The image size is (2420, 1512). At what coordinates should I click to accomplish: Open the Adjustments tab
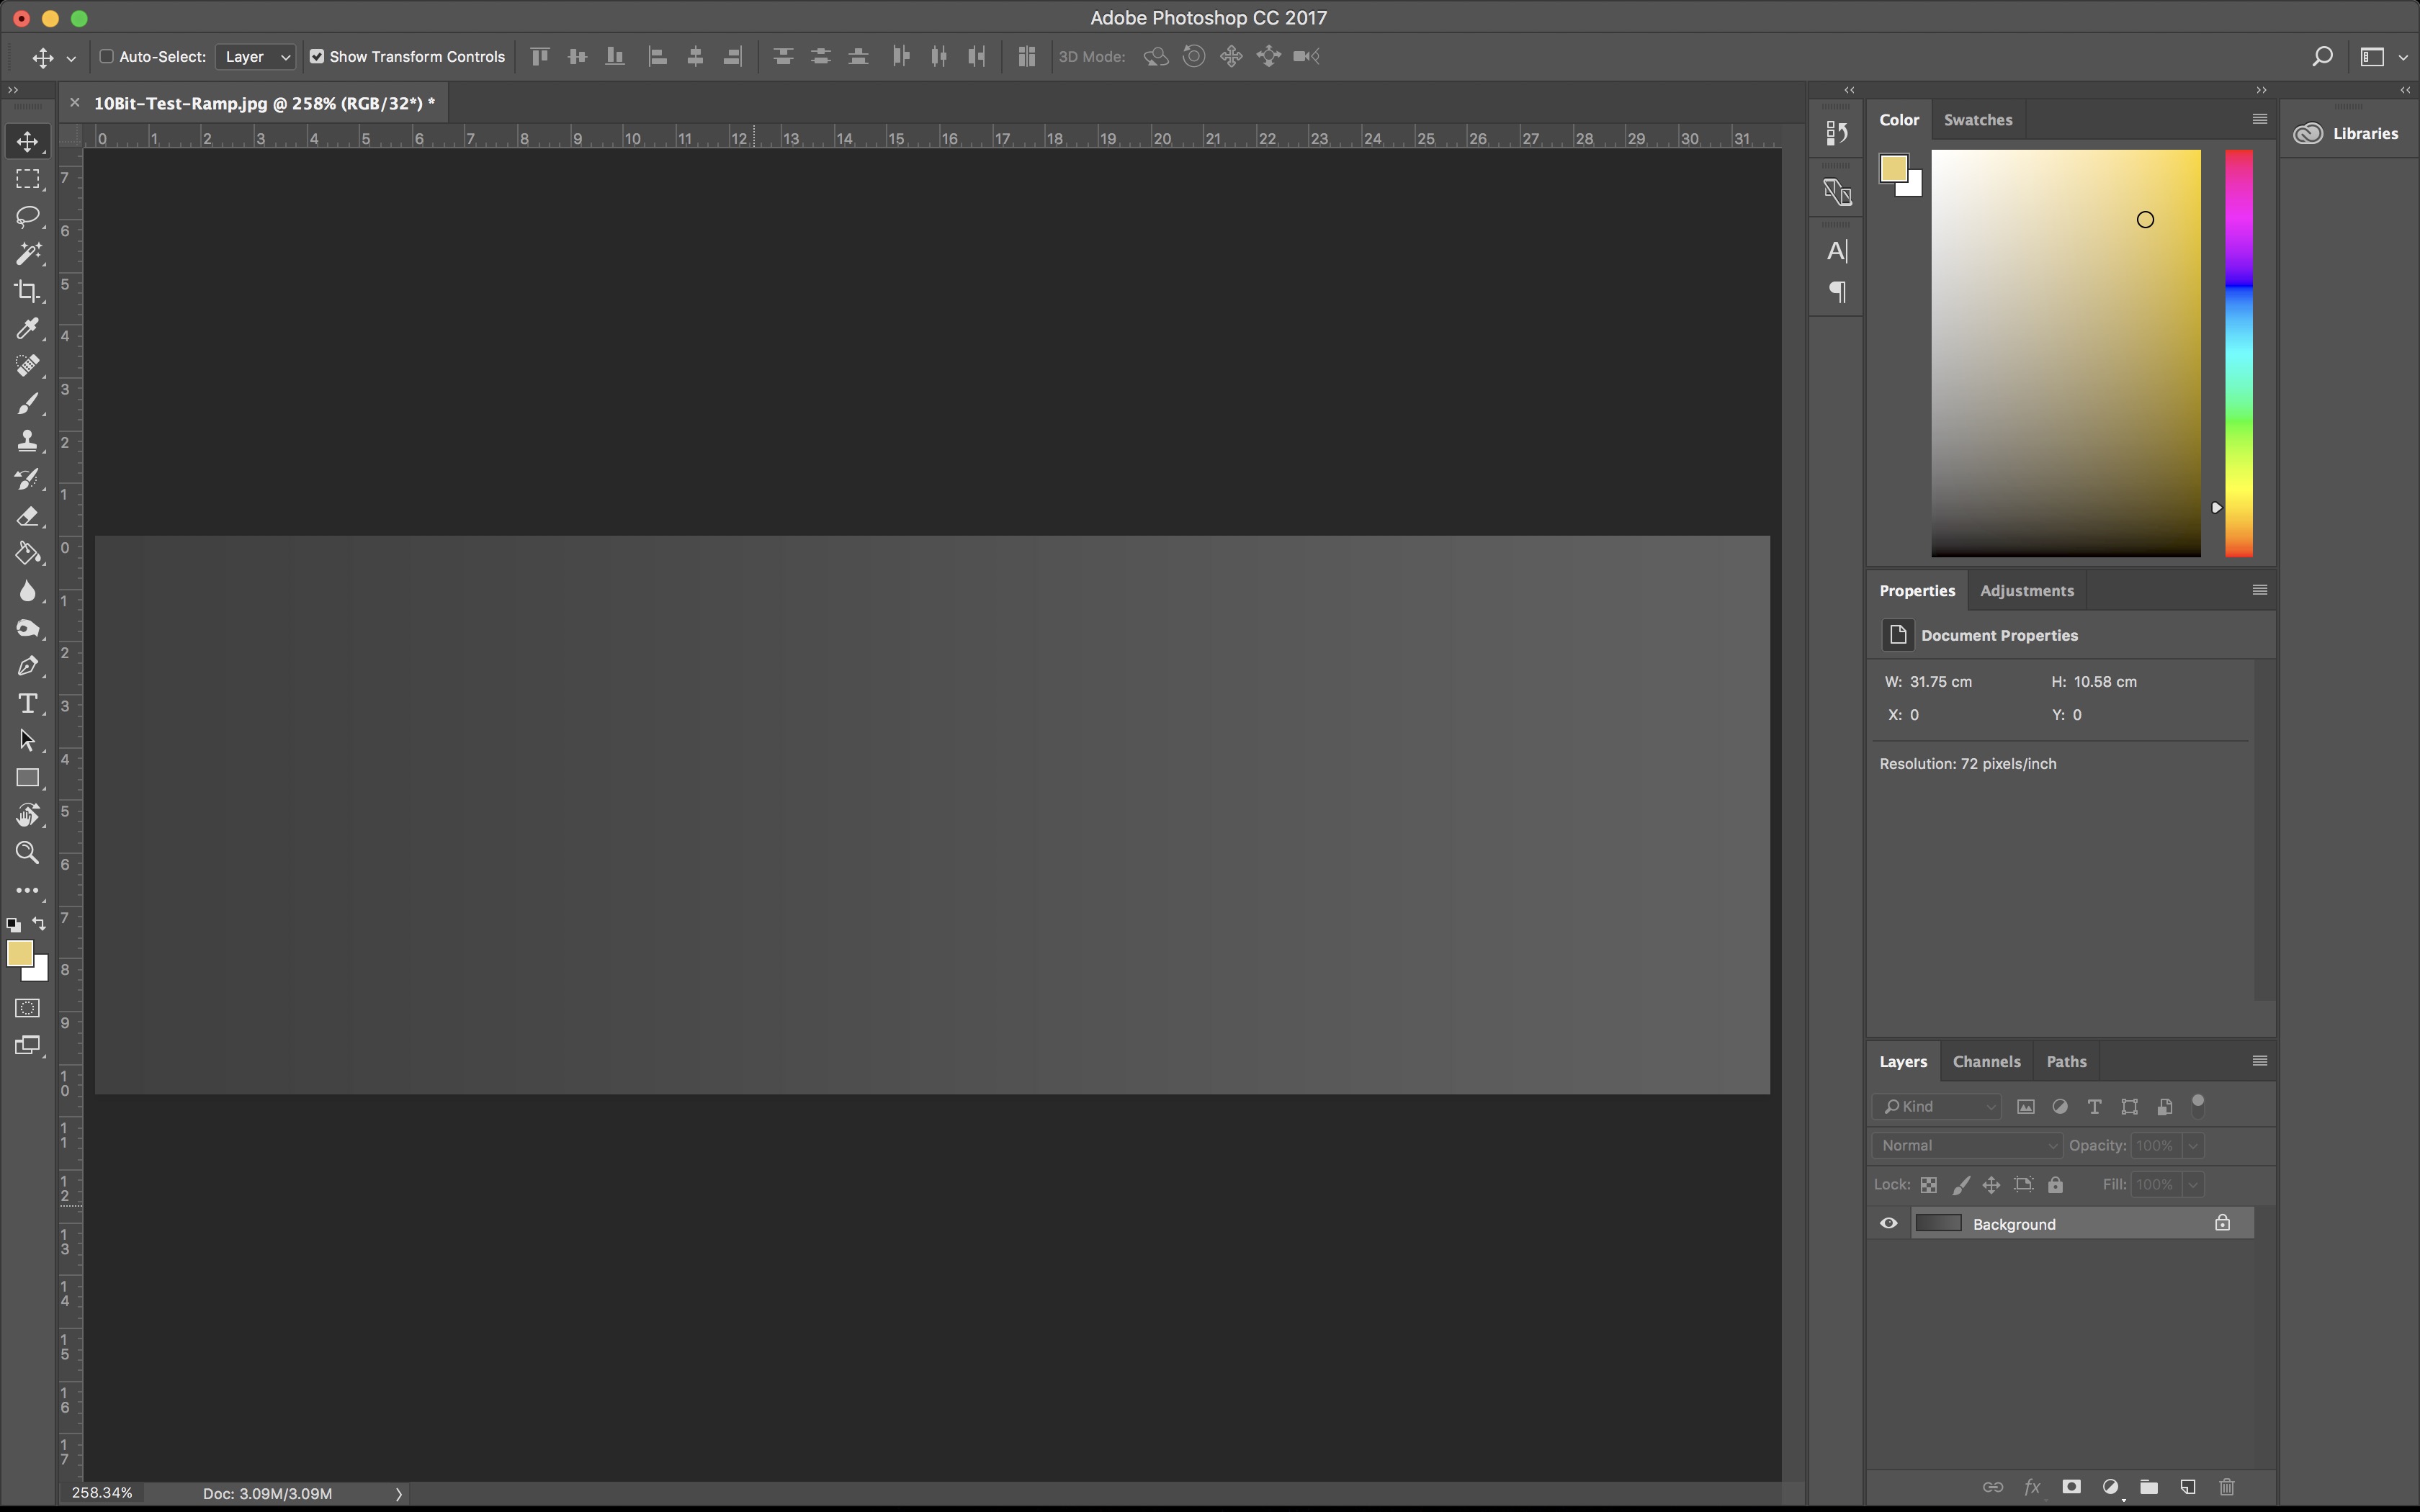point(2026,591)
